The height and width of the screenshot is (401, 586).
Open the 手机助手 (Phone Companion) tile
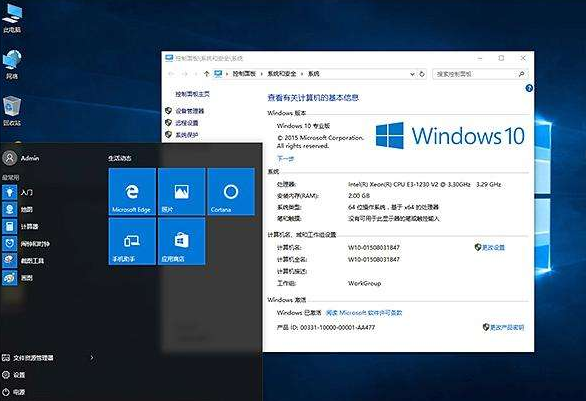click(x=132, y=241)
